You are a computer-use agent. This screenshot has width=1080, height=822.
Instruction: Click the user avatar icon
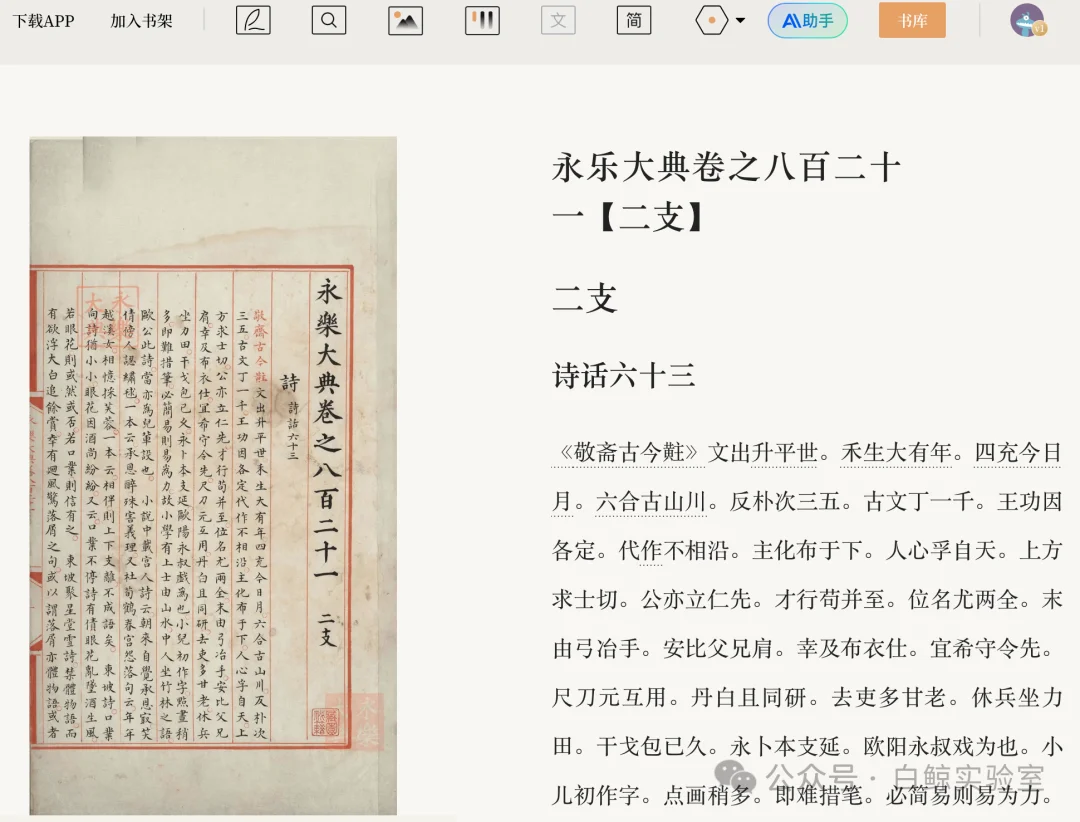1029,20
